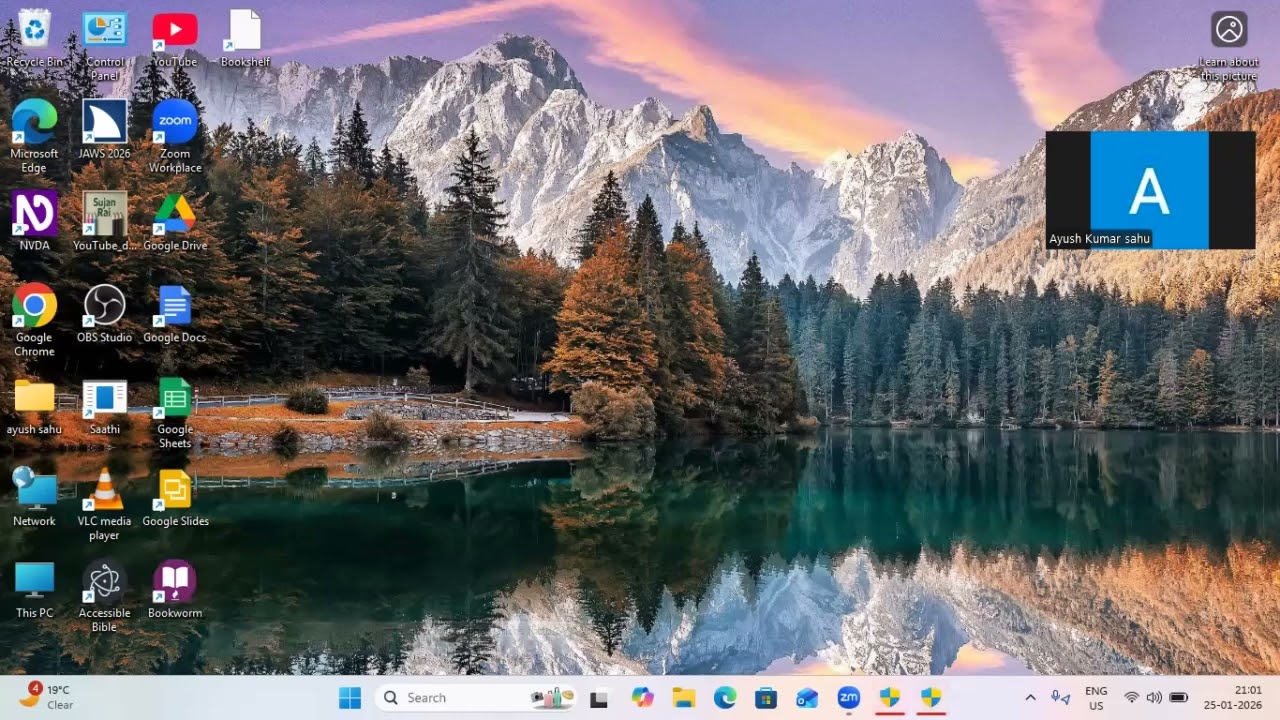Open the clock showing 21:01 25-01-2026
The width and height of the screenshot is (1280, 720).
tap(1233, 698)
